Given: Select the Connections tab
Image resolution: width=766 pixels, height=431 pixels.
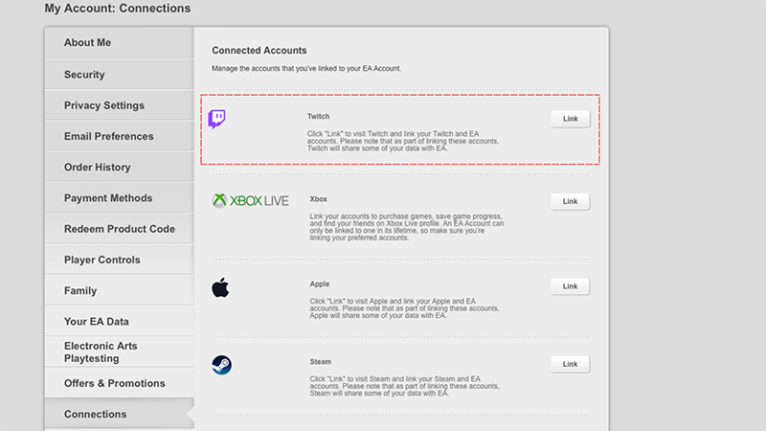Looking at the screenshot, I should coord(119,414).
